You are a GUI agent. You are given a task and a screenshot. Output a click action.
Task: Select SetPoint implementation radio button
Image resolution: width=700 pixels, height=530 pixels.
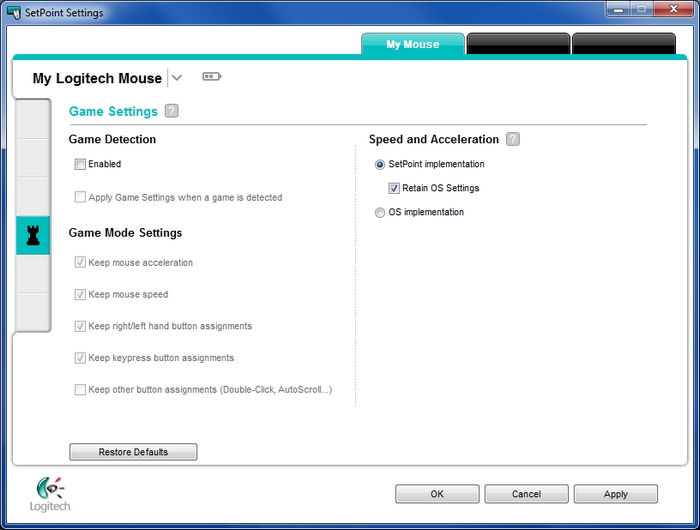click(x=379, y=165)
